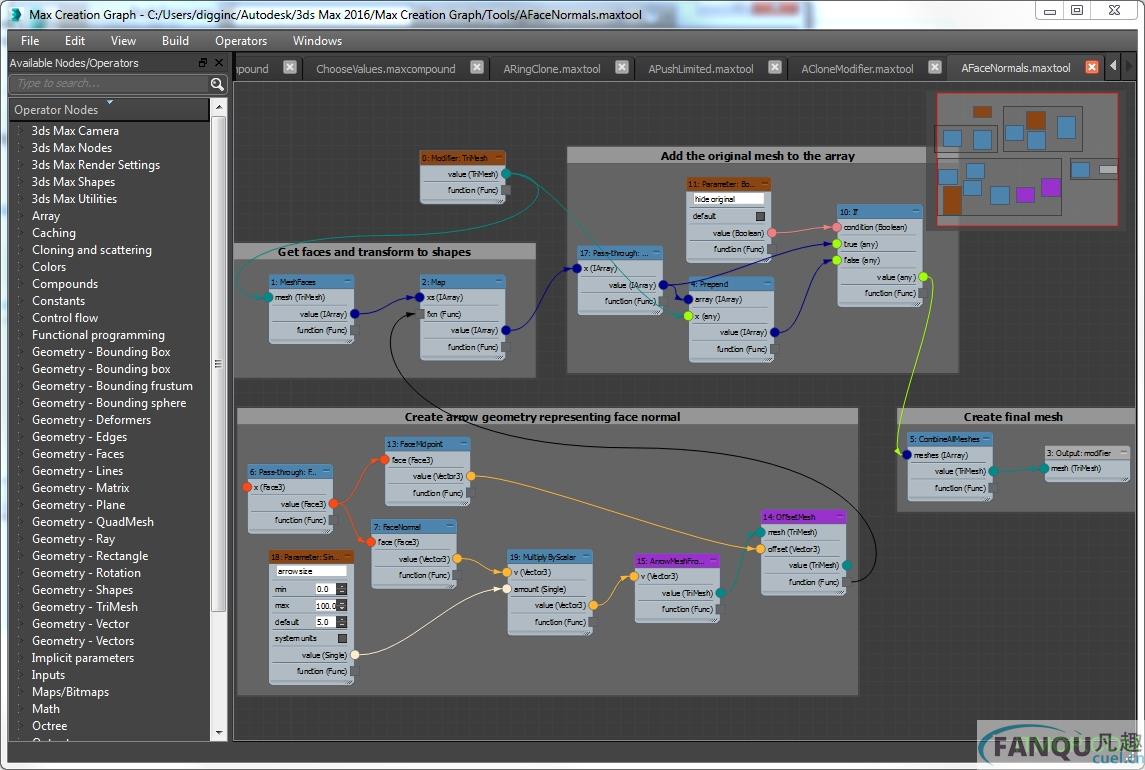Click meshes (IArray) input port on CombineAllMeshes
The height and width of the screenshot is (770, 1145).
pyautogui.click(x=907, y=454)
